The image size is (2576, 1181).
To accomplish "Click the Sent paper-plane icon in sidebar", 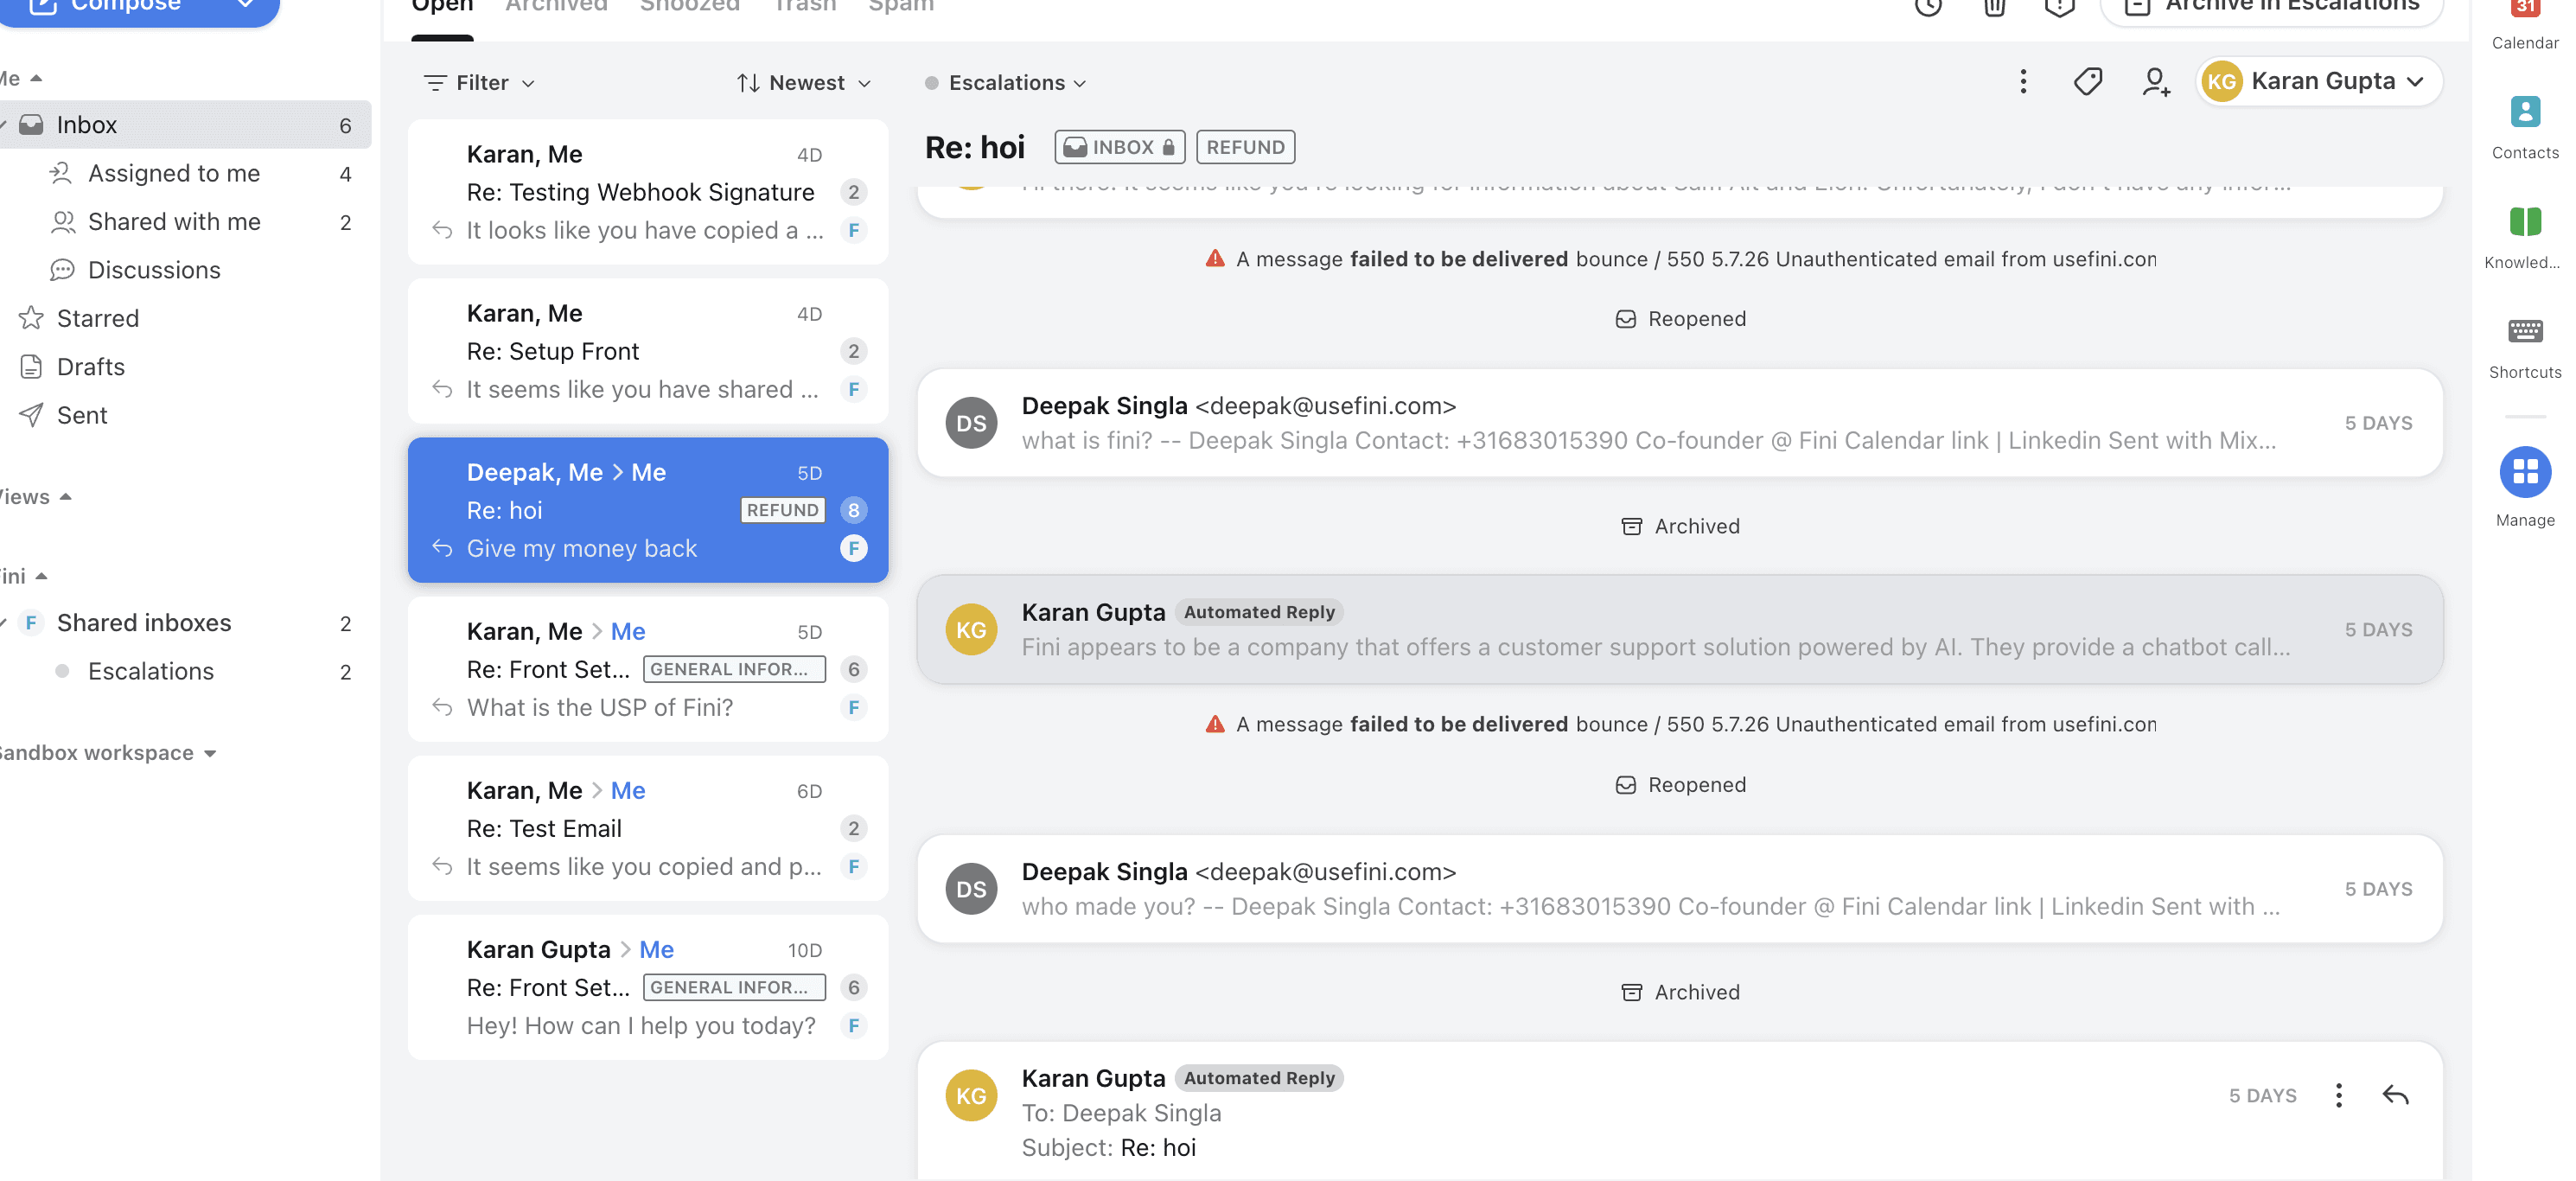I will (31, 415).
